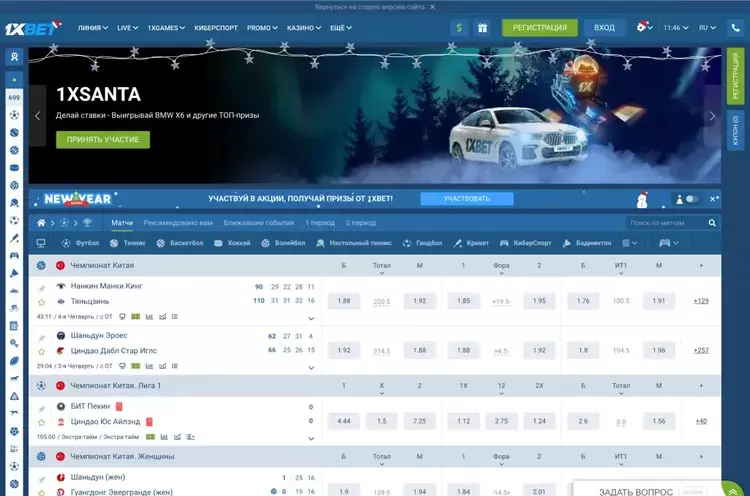Click the trophy icon in breadcrumb
This screenshot has width=750, height=496.
[x=87, y=223]
